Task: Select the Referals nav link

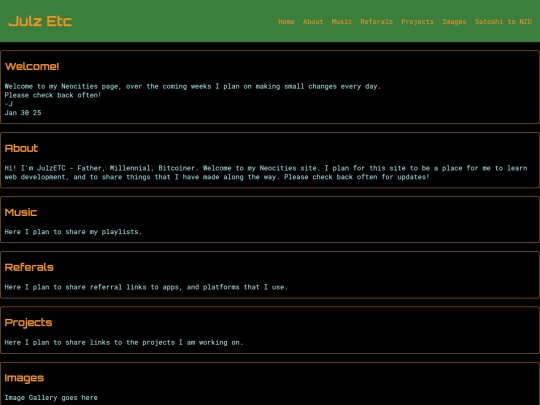Action: coord(376,22)
